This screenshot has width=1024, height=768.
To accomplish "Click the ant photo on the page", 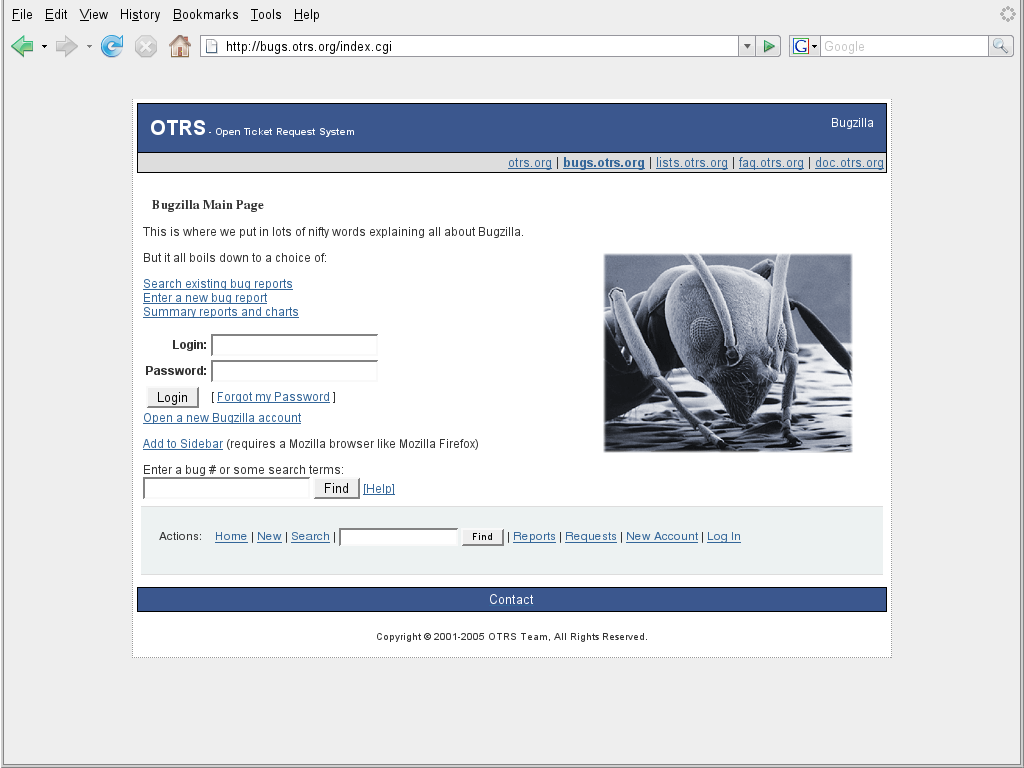I will tap(727, 352).
